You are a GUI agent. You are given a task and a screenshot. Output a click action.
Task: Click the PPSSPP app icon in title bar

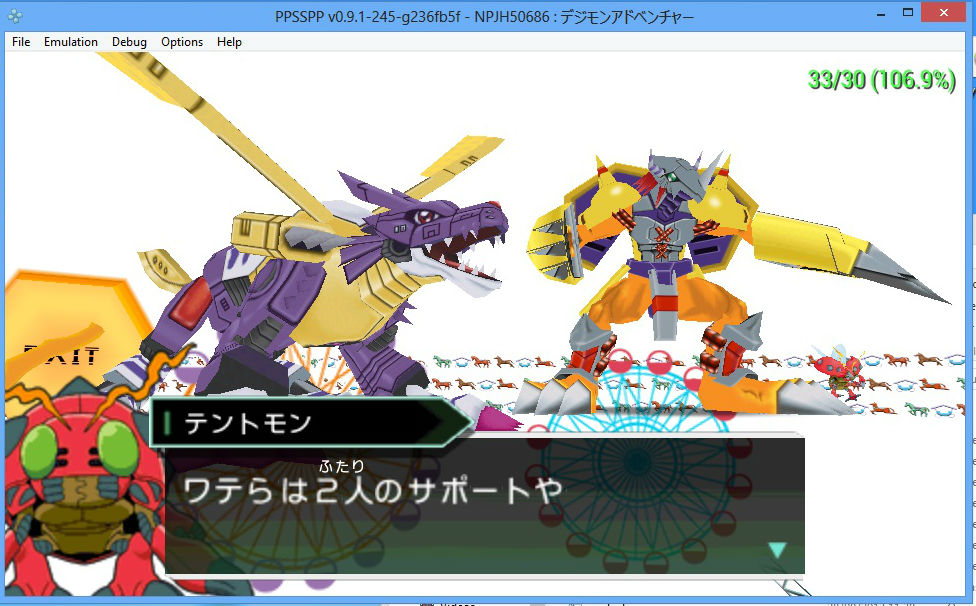(15, 16)
